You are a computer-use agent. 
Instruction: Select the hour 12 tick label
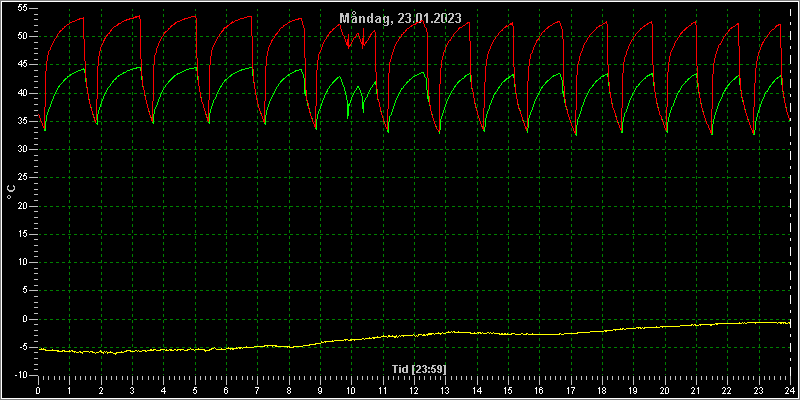coord(413,390)
